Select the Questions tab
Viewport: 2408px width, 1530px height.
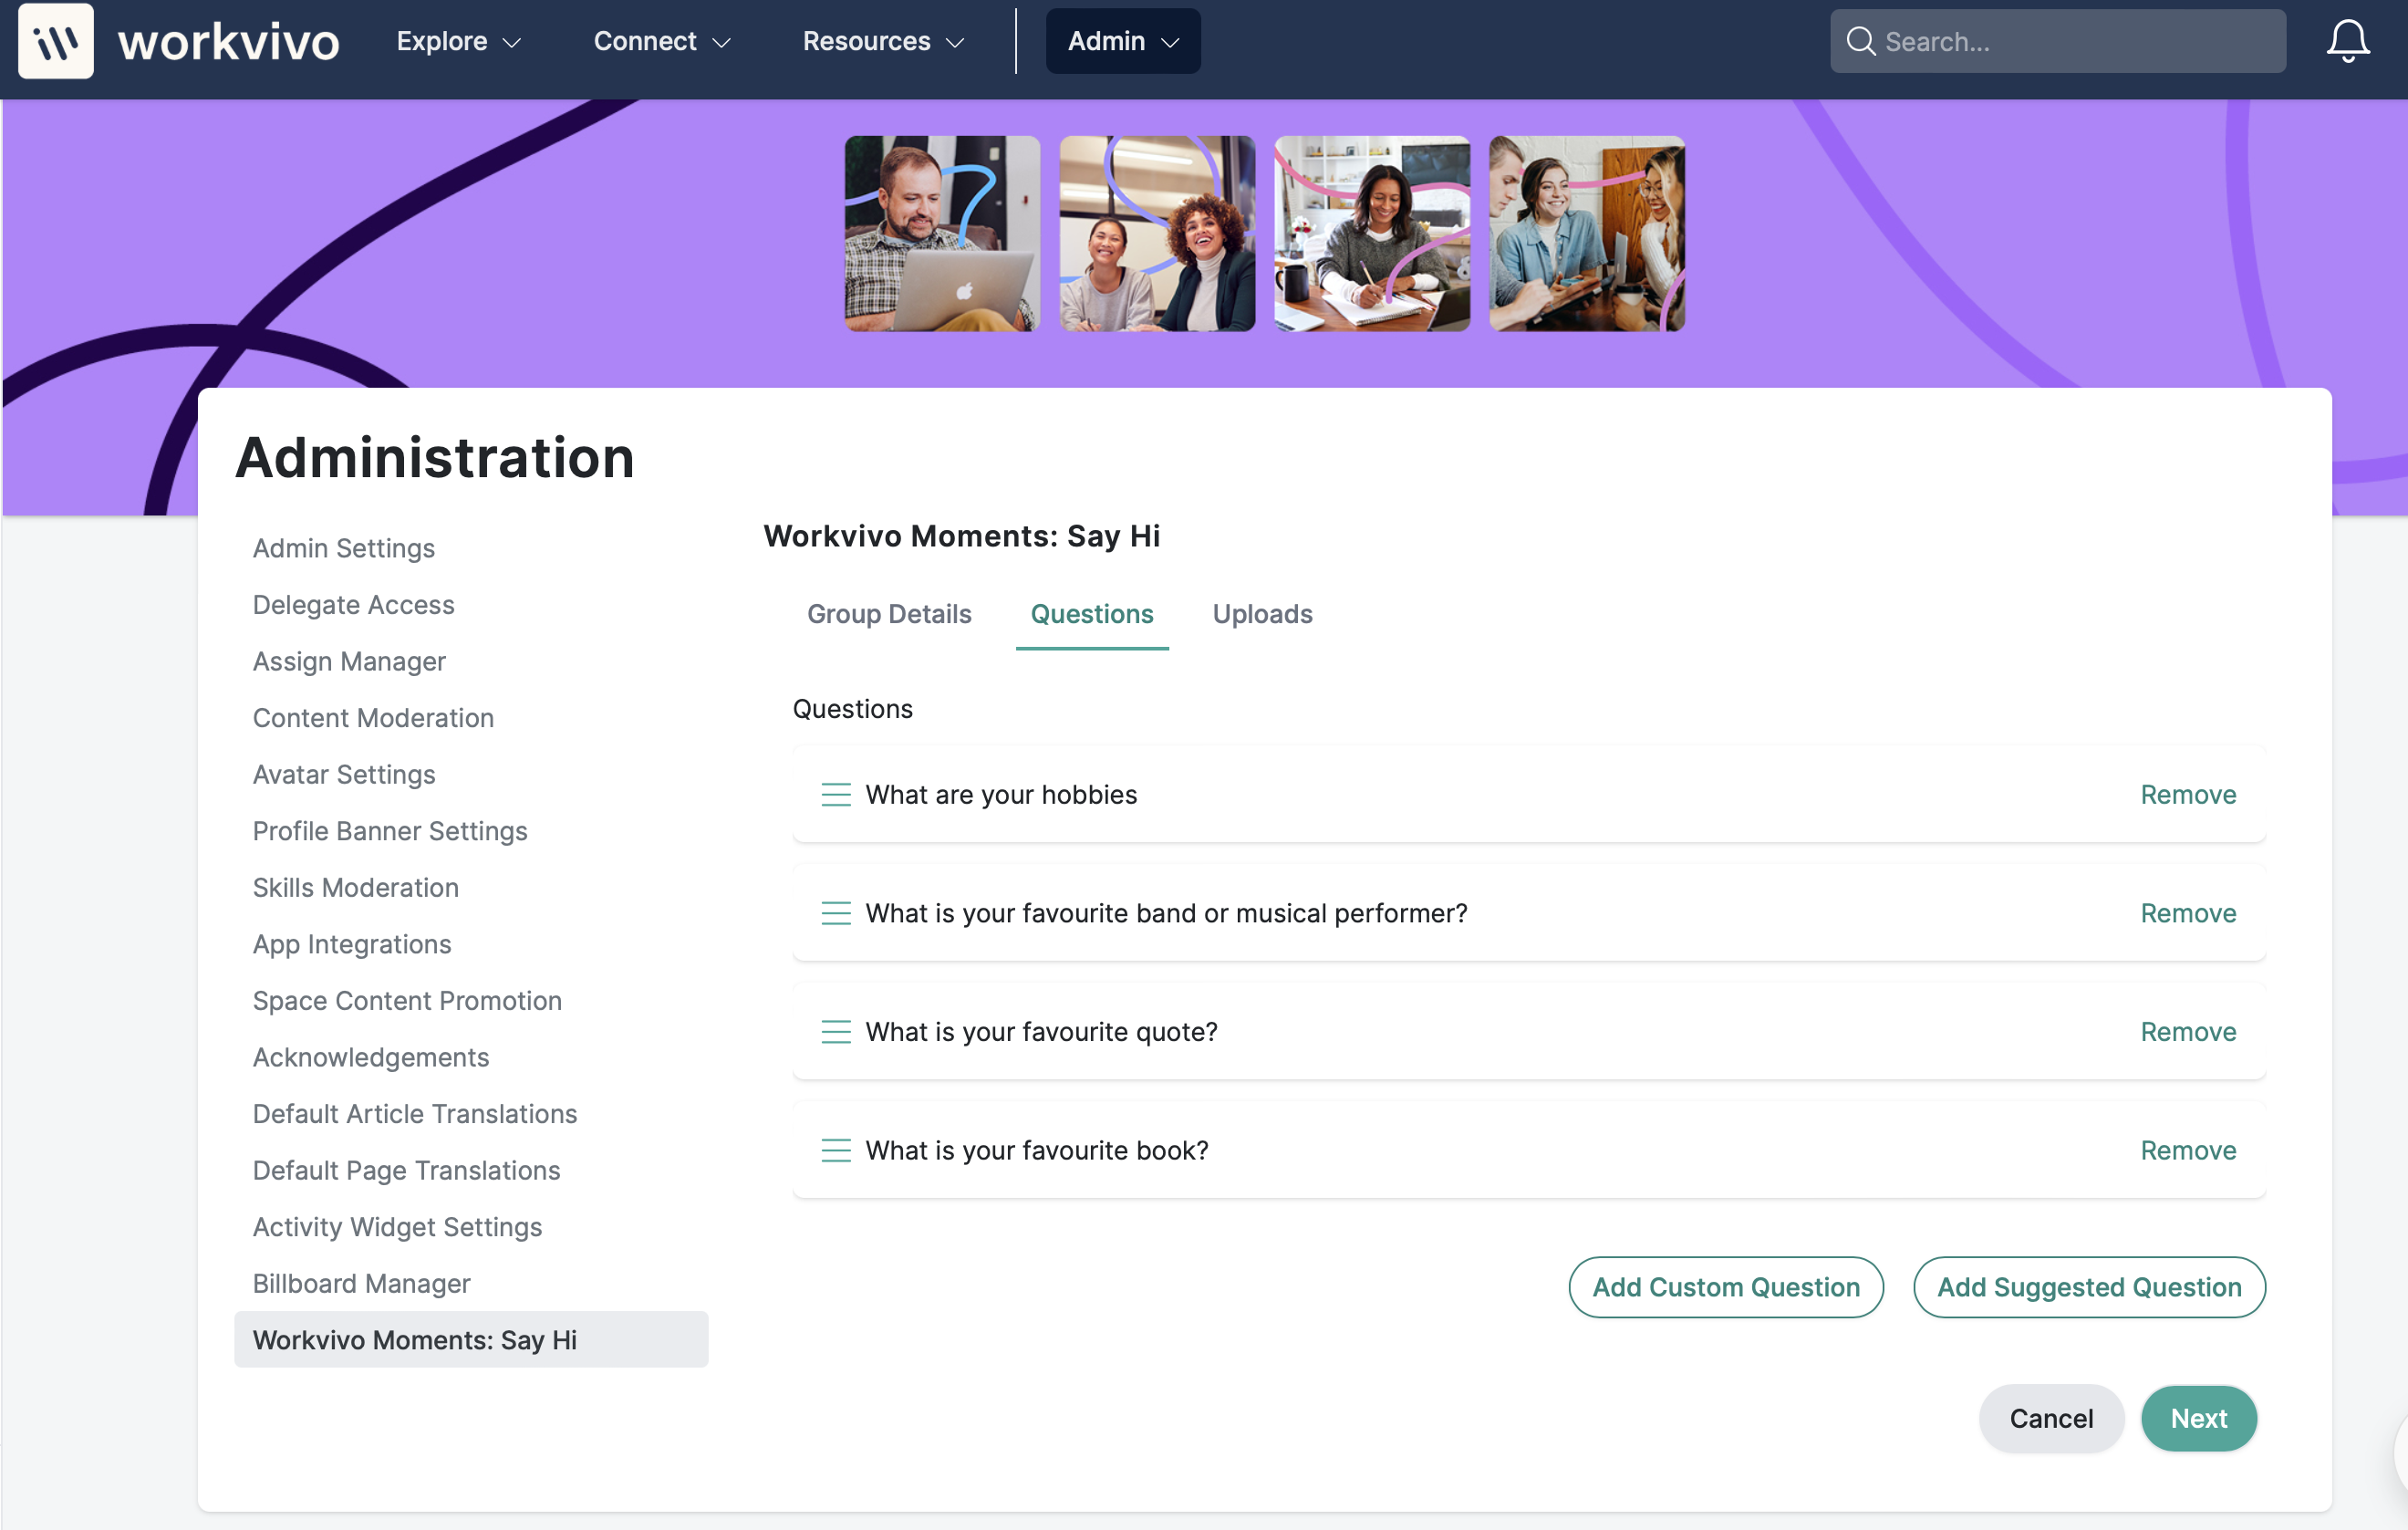point(1092,614)
